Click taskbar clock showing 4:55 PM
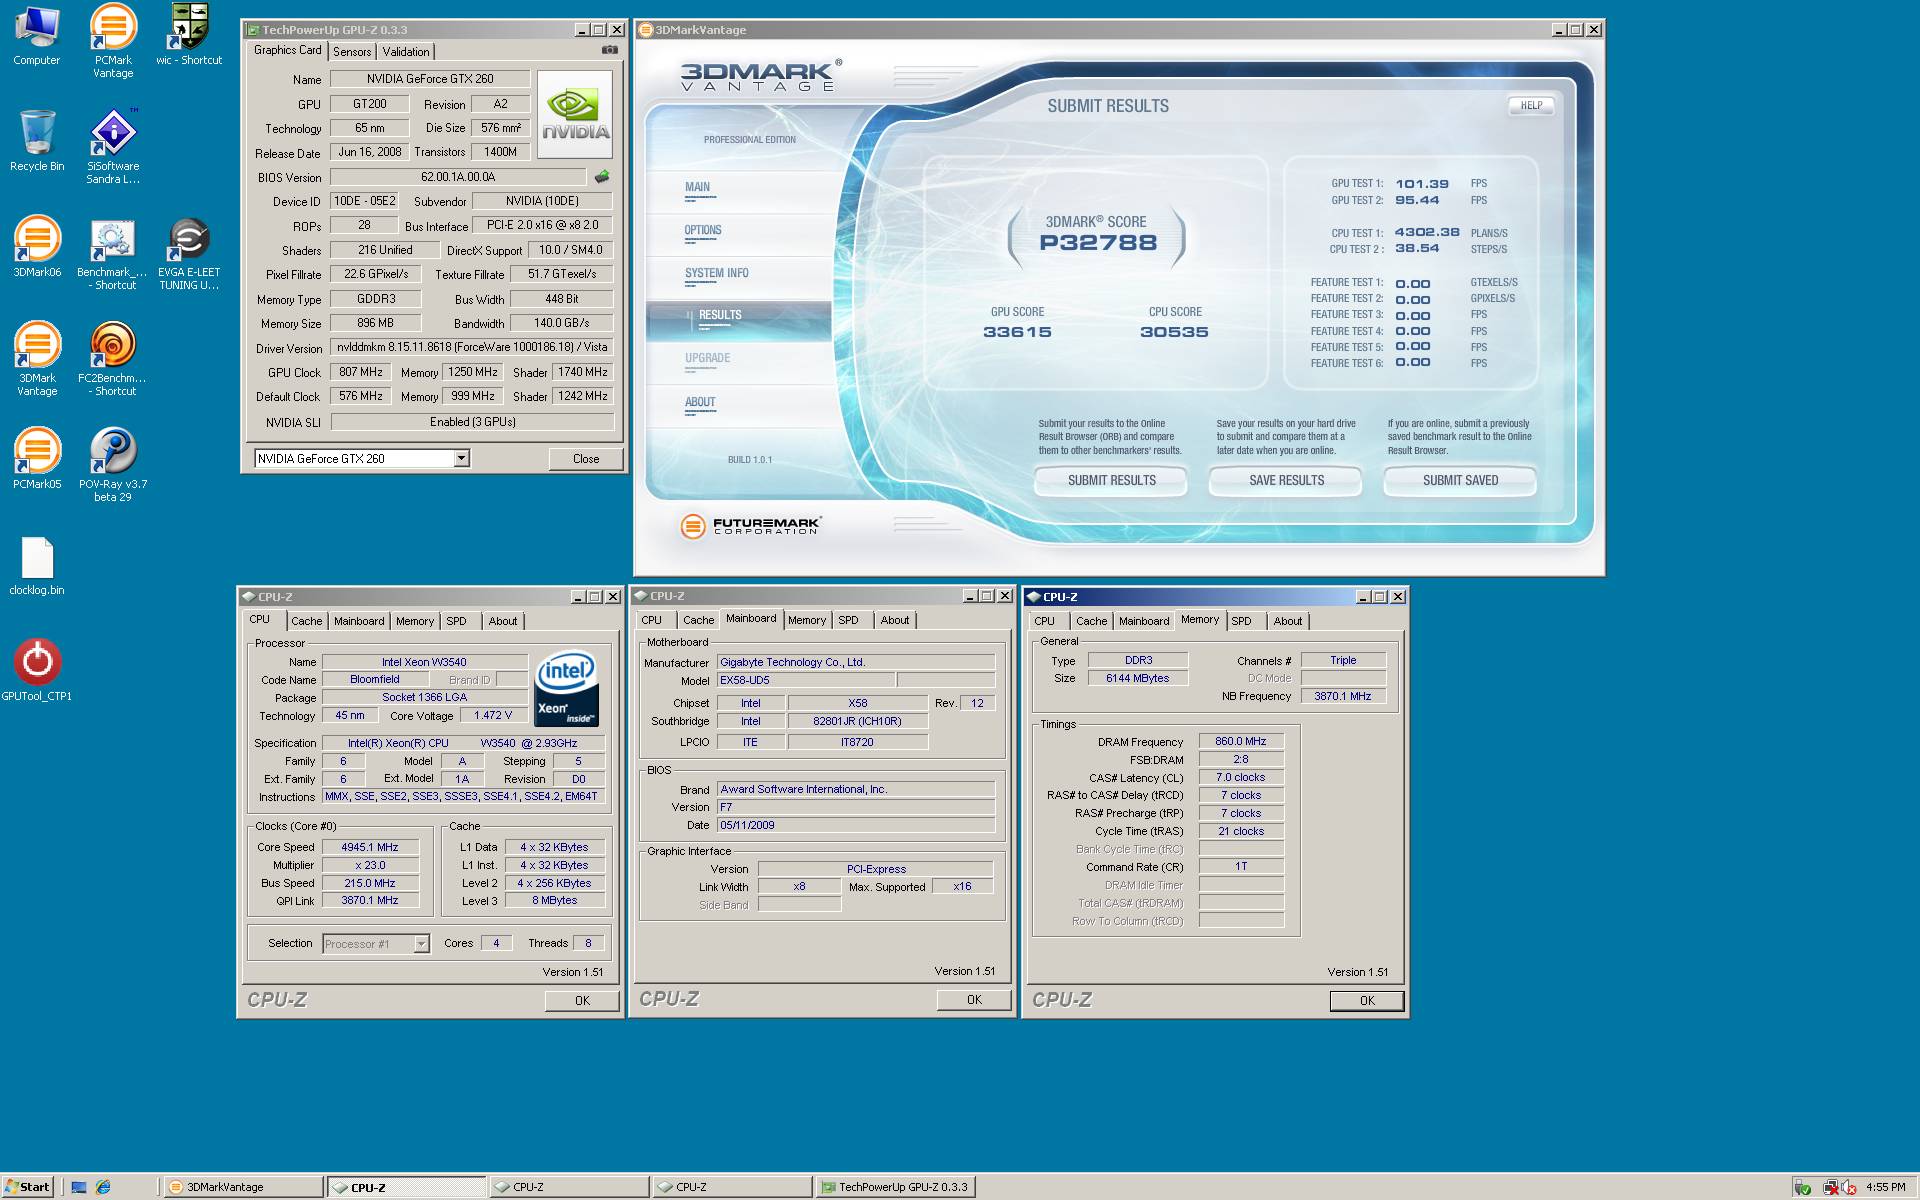This screenshot has width=1920, height=1200. coord(1885,1187)
